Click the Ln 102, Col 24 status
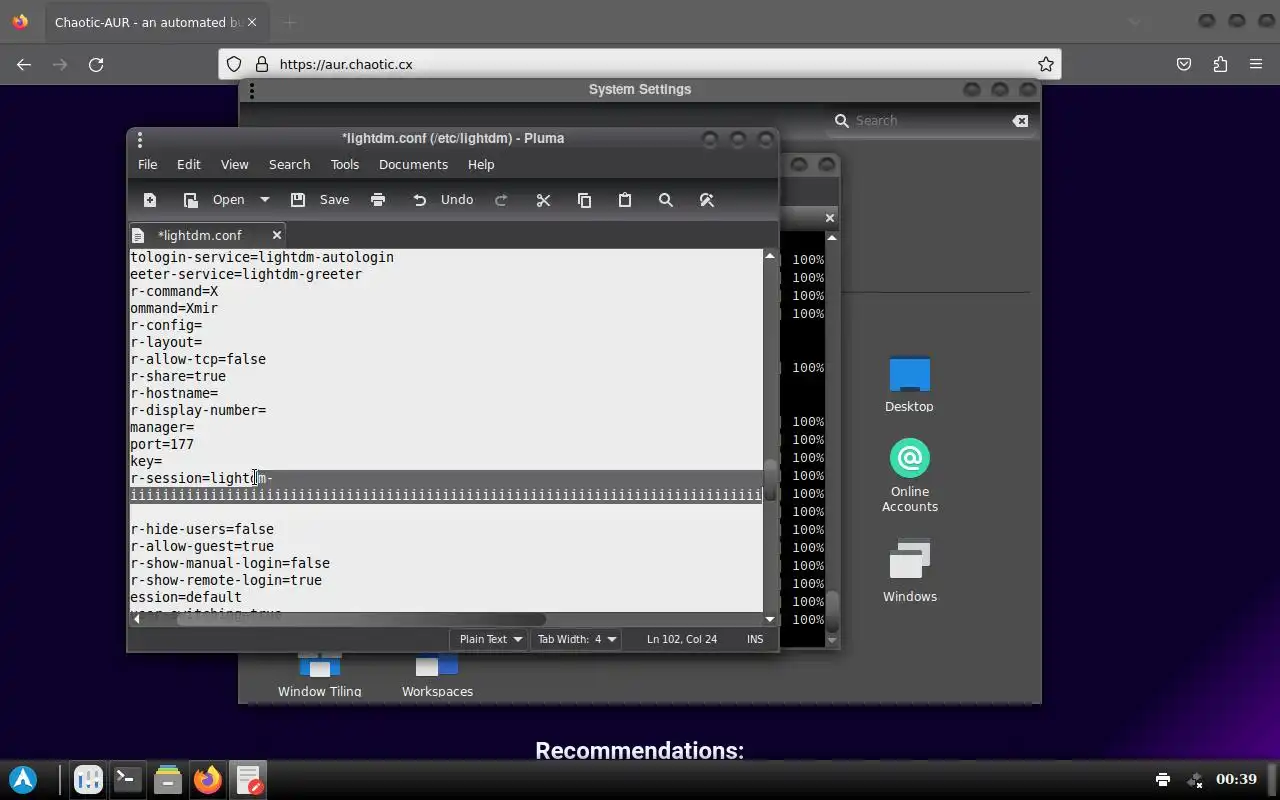1280x800 pixels. pyautogui.click(x=682, y=639)
